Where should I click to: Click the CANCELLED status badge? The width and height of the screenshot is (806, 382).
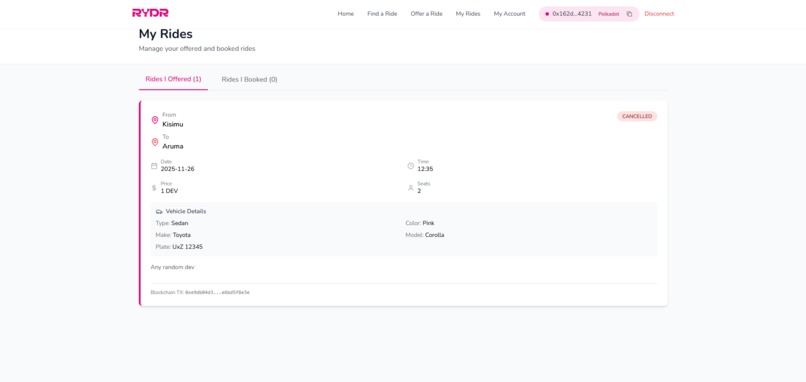point(637,116)
